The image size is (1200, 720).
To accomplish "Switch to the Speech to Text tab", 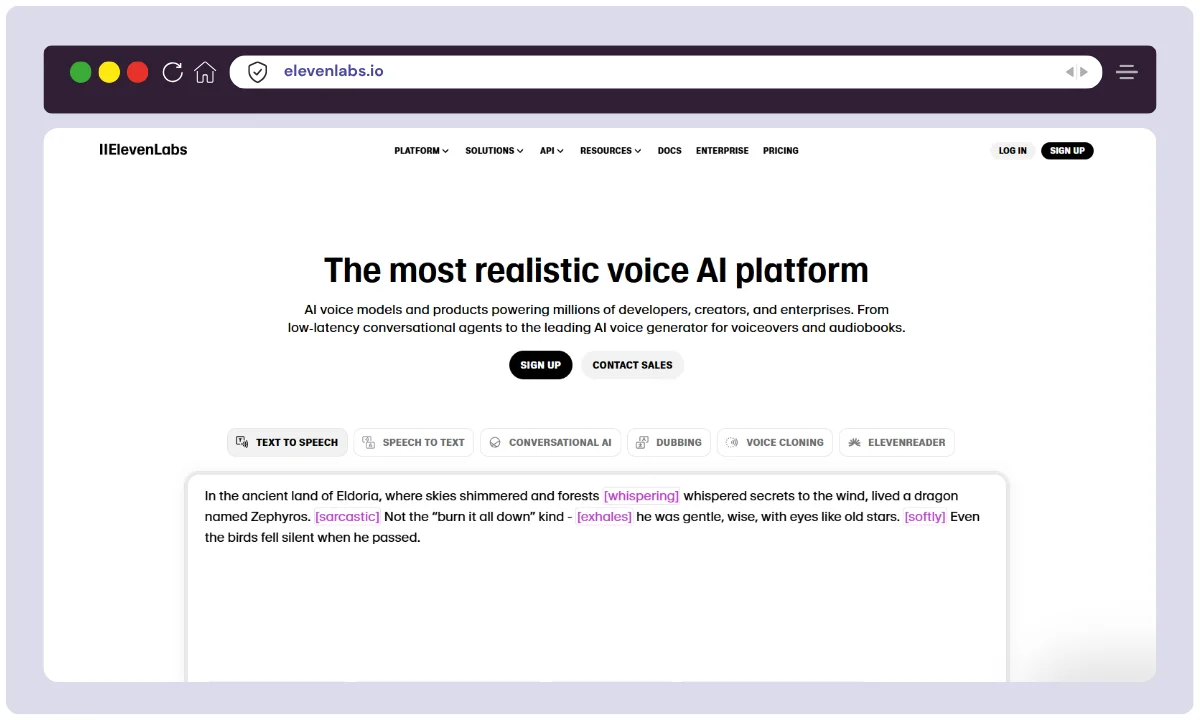I will (413, 442).
